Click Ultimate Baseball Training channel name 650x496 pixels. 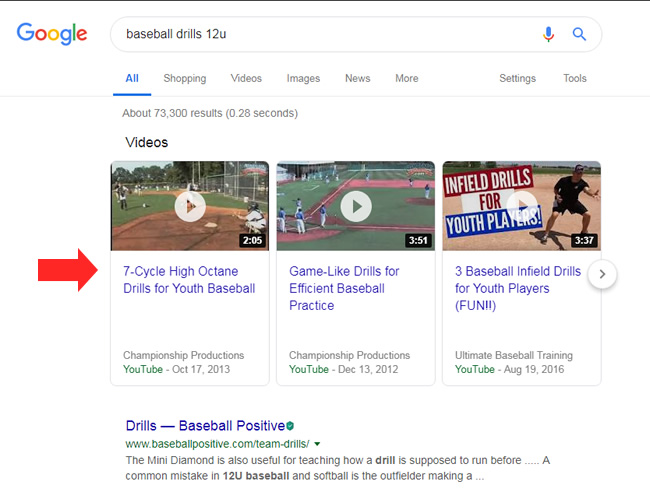514,355
